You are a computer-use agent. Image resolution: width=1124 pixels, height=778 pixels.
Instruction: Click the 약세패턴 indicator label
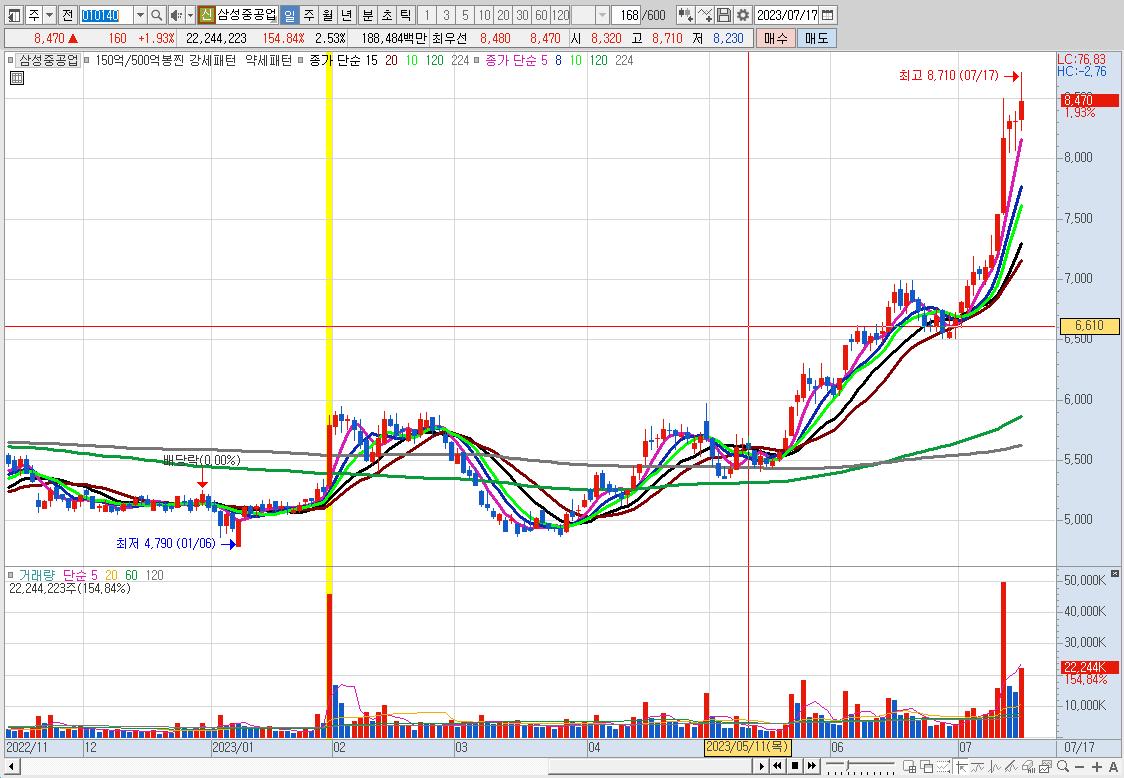(269, 60)
